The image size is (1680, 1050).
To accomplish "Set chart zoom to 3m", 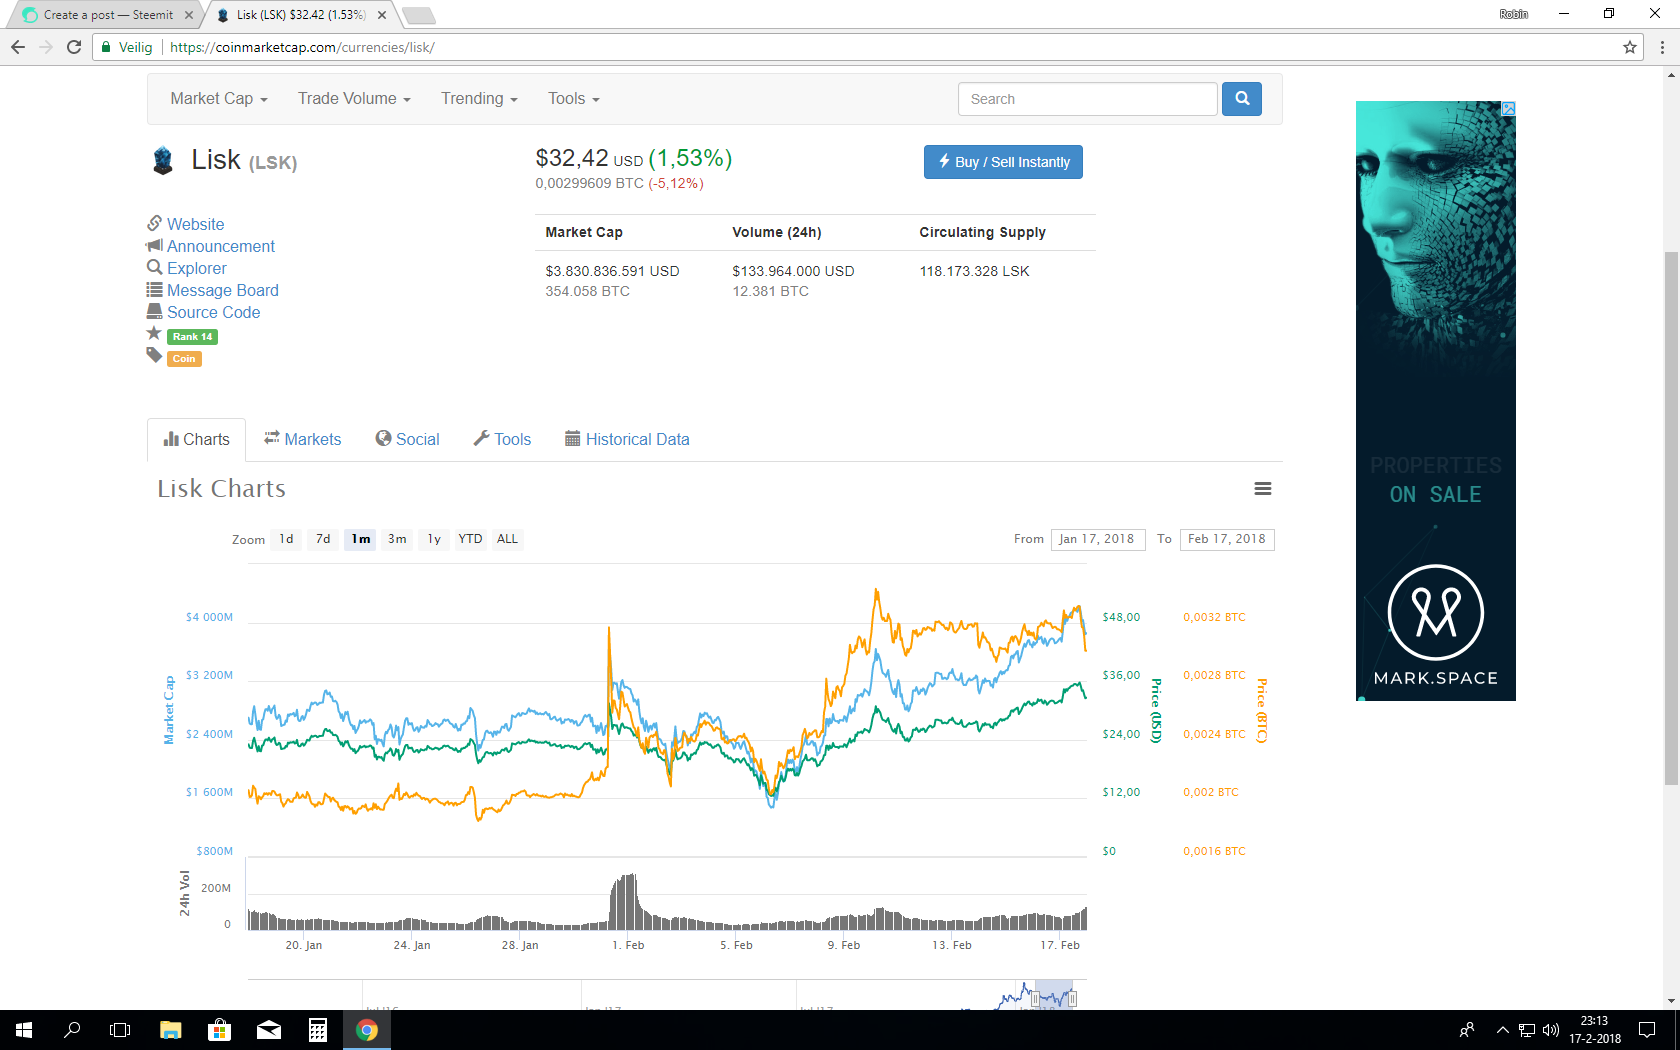I will click(x=397, y=539).
